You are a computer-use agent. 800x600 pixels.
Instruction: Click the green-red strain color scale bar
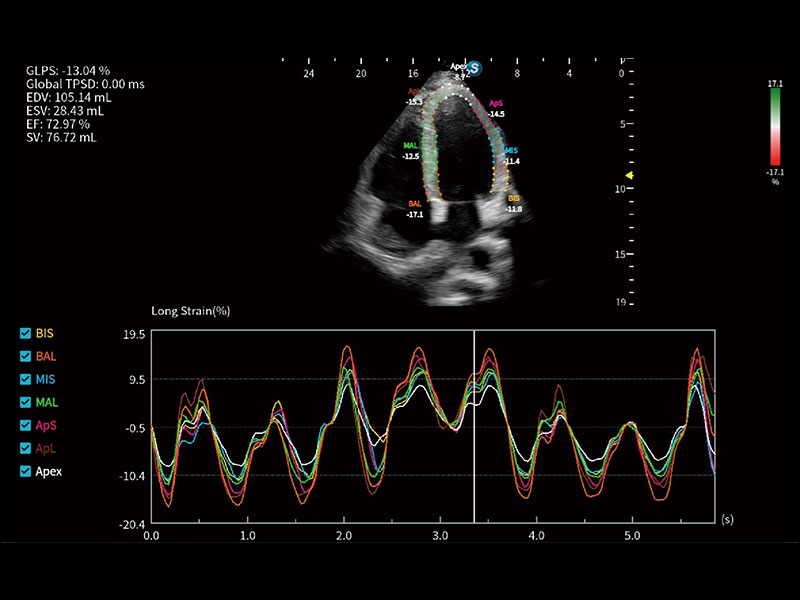pyautogui.click(x=773, y=132)
